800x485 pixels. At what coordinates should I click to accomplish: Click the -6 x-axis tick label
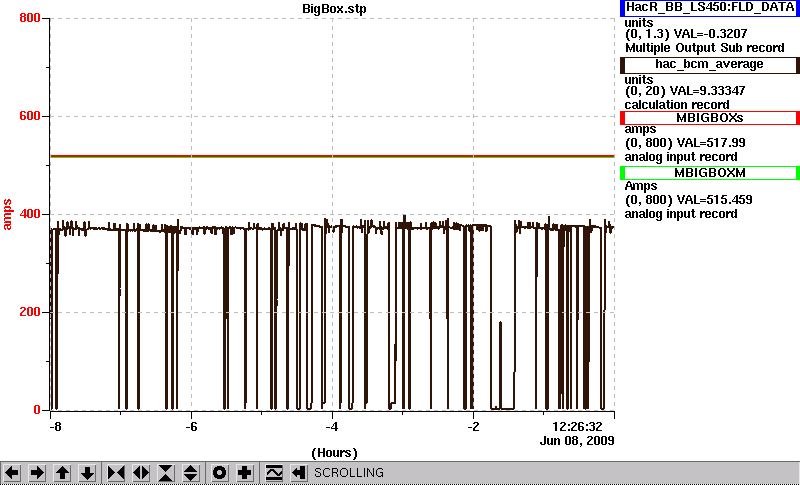coord(191,426)
